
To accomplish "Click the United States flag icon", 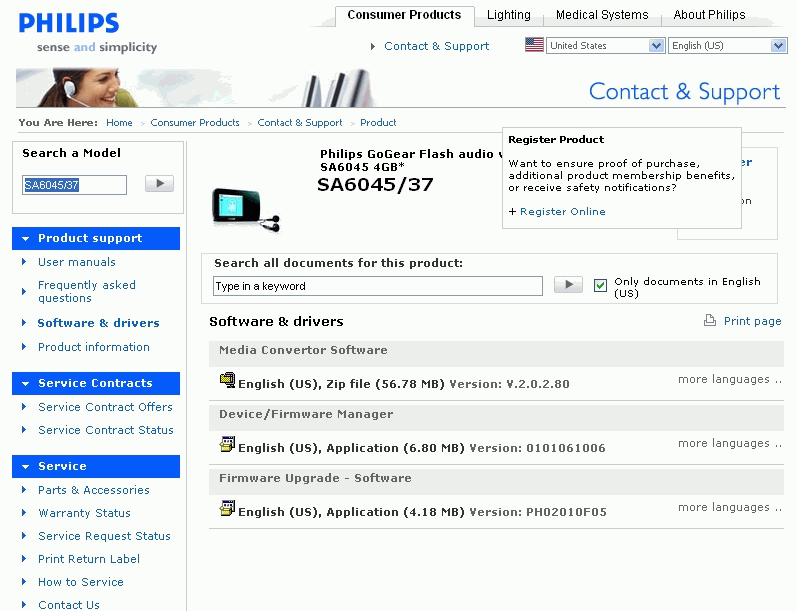I will [534, 45].
